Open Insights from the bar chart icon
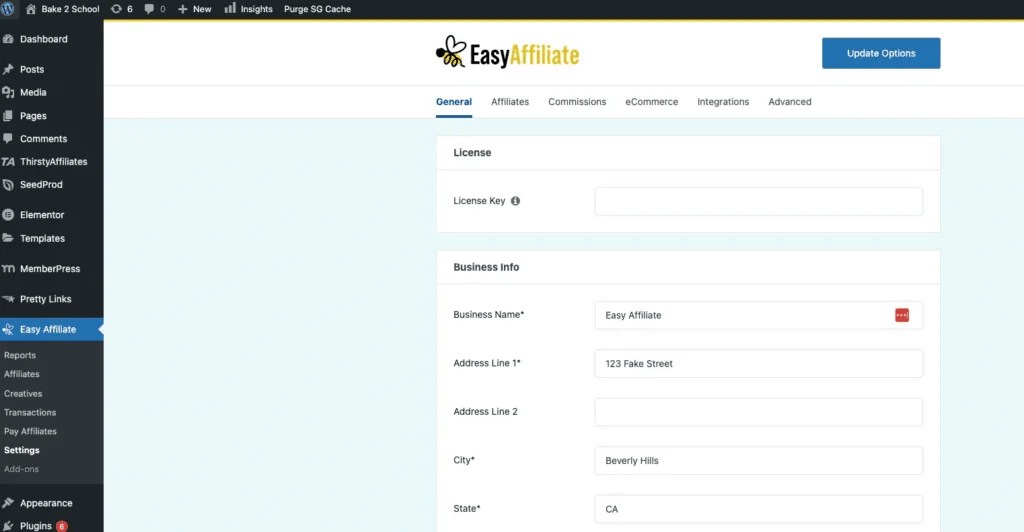 coord(231,9)
